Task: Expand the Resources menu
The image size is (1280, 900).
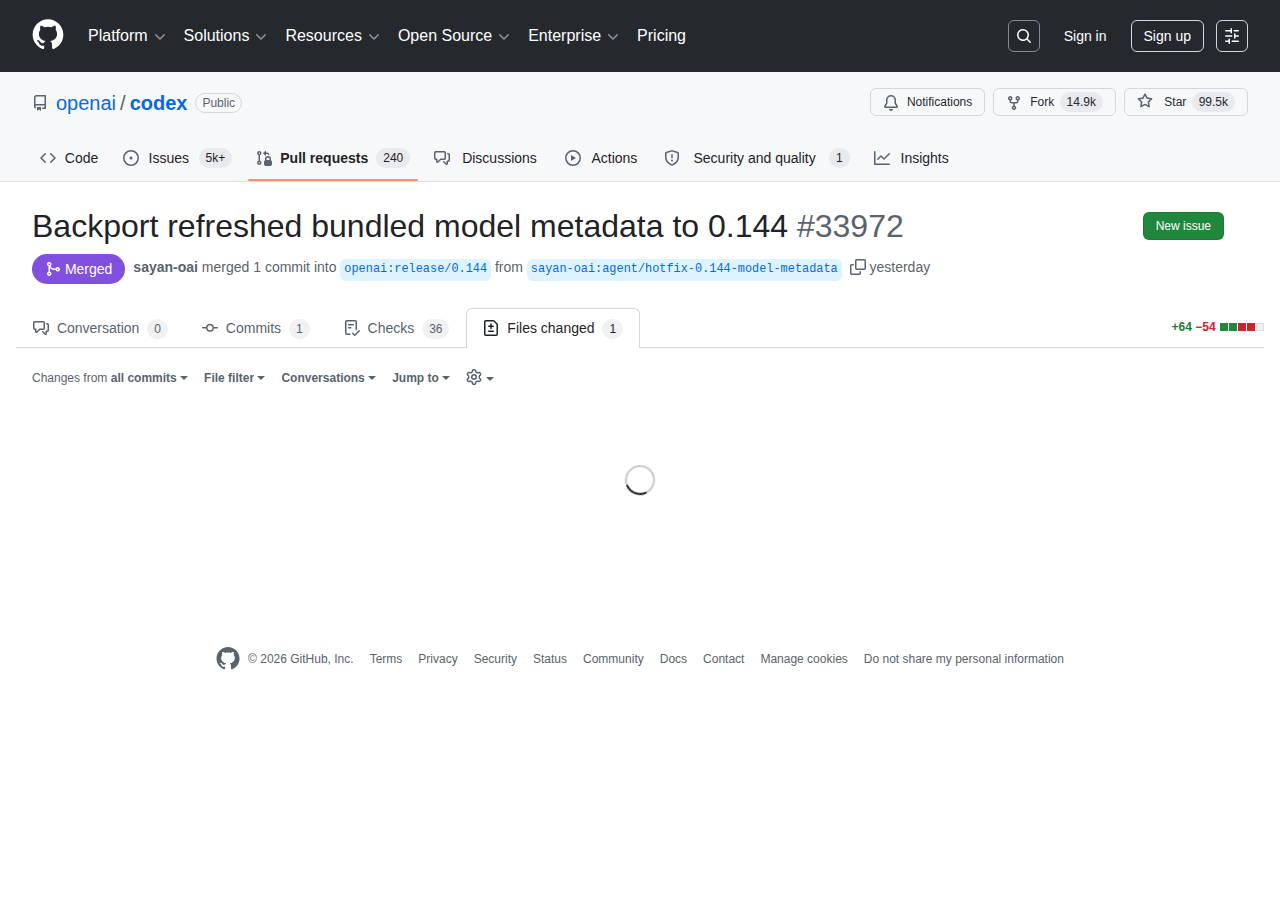Action: 332,36
